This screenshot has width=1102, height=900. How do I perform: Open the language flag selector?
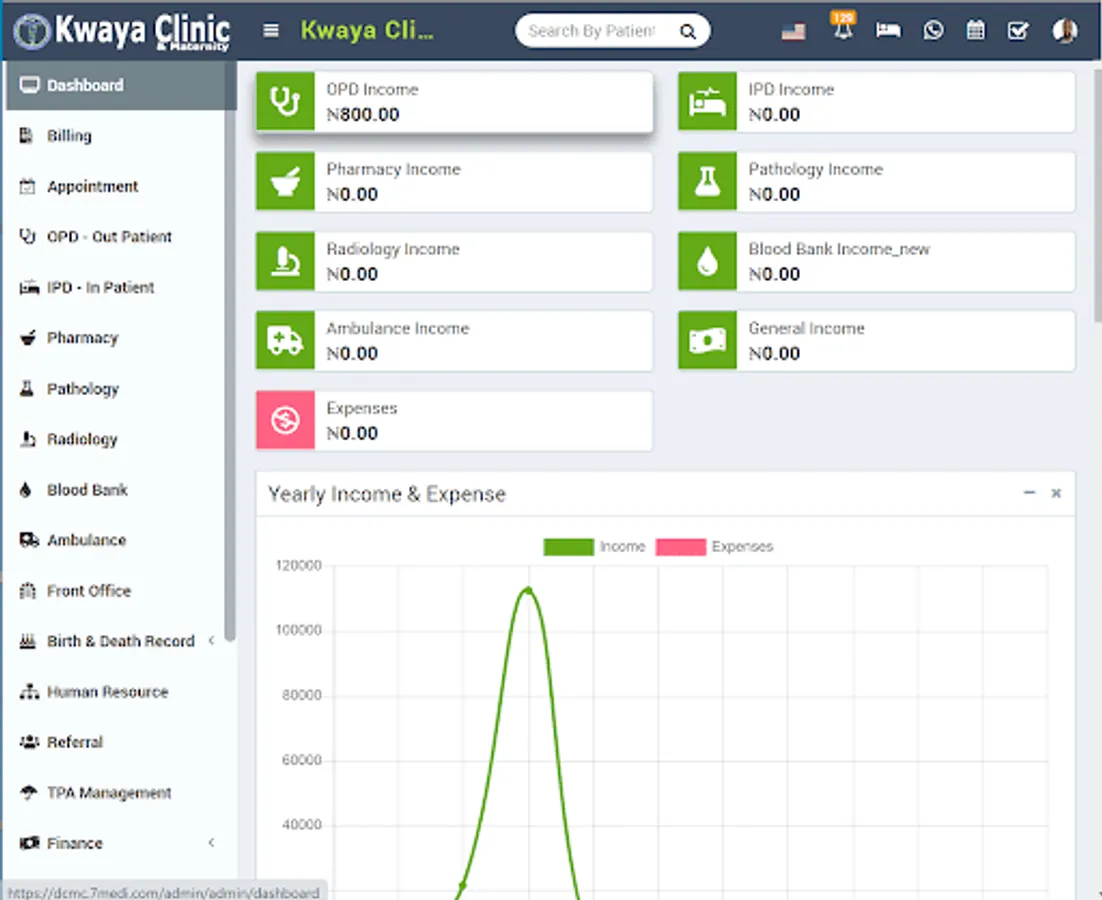coord(793,32)
